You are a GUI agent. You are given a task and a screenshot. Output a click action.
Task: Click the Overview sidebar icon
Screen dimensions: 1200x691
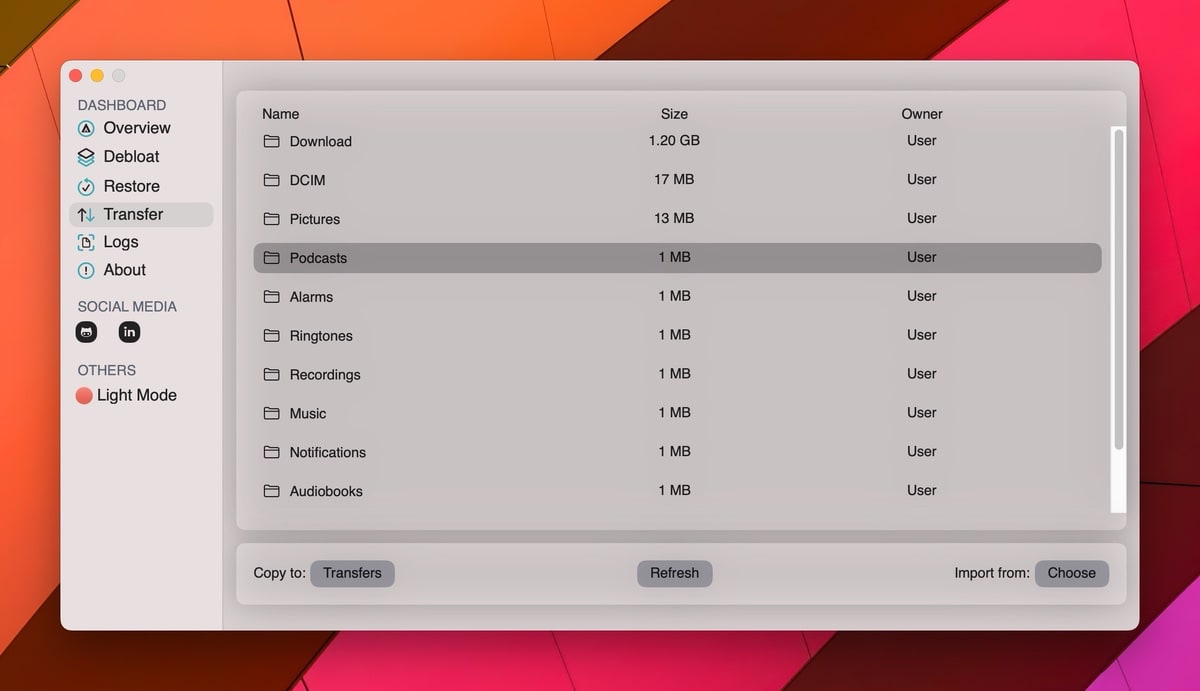pos(86,128)
